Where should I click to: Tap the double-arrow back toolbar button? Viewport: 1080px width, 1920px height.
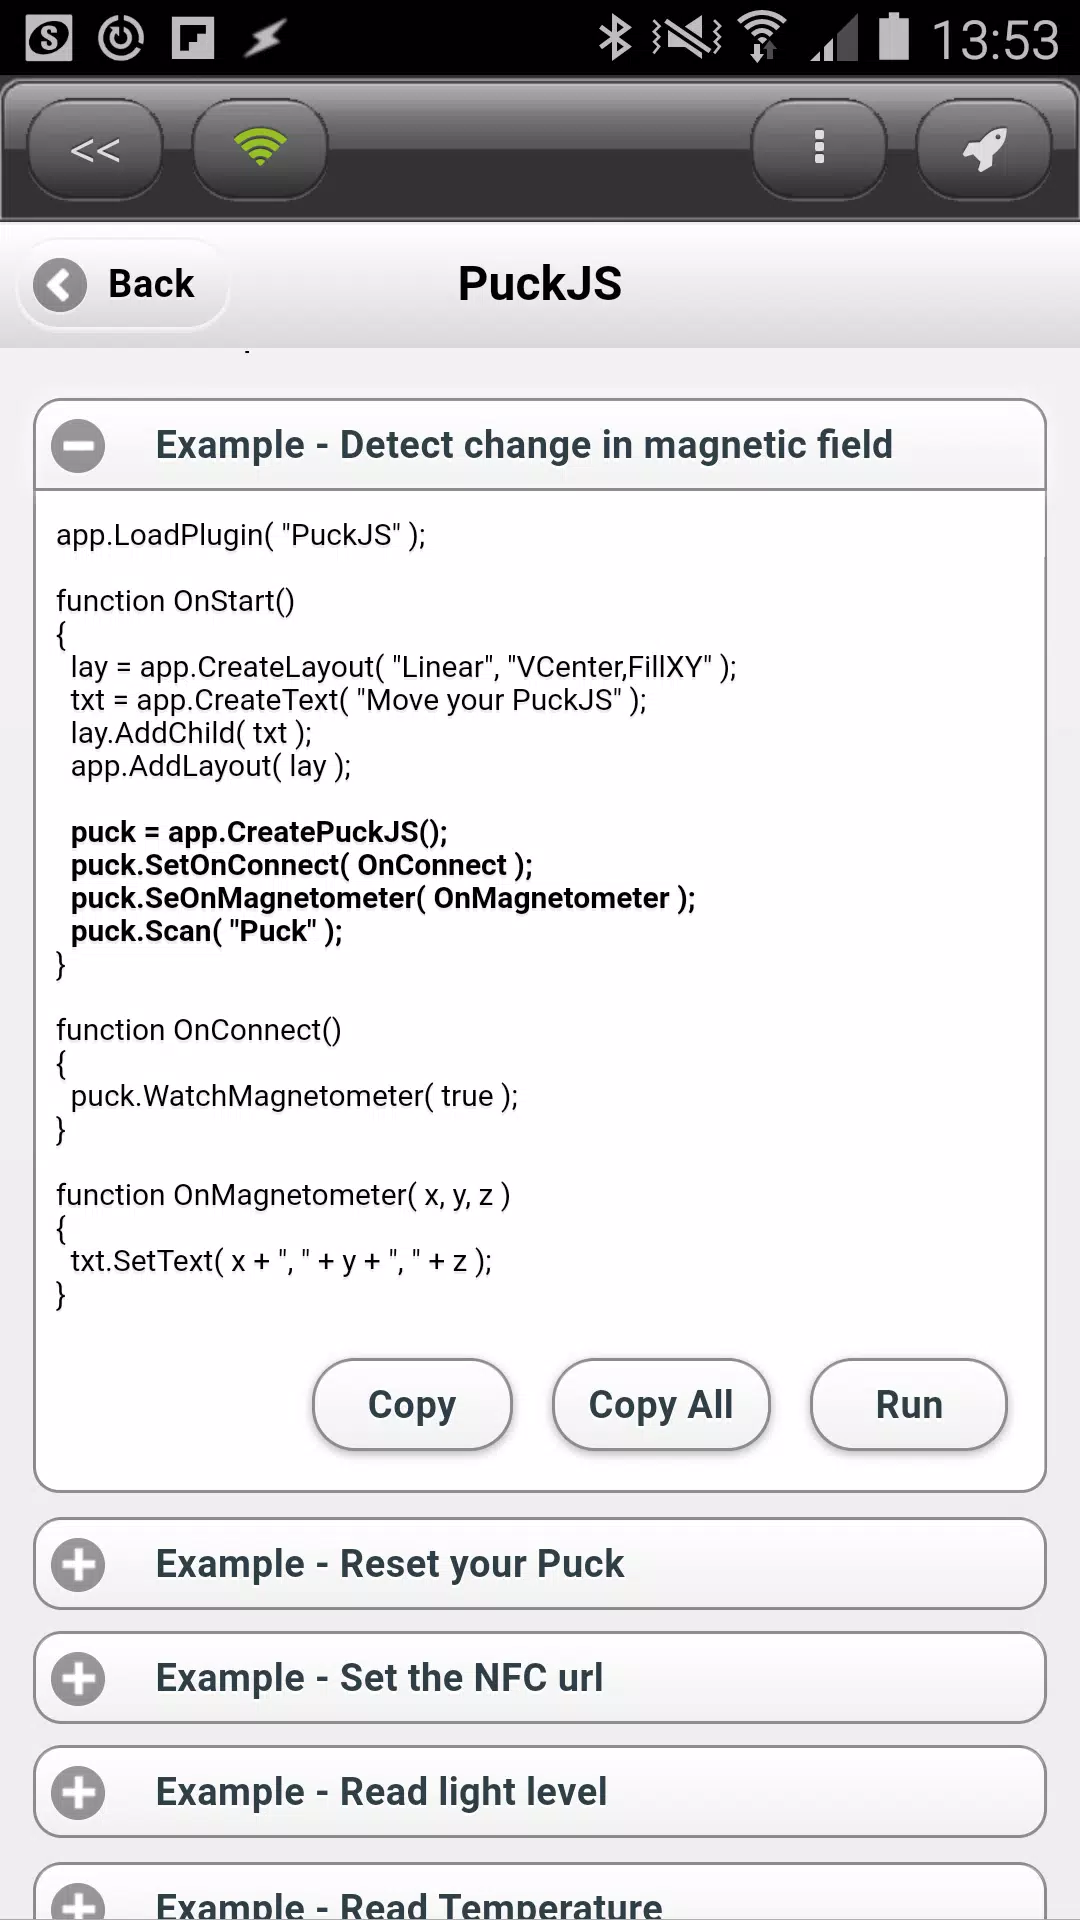95,149
